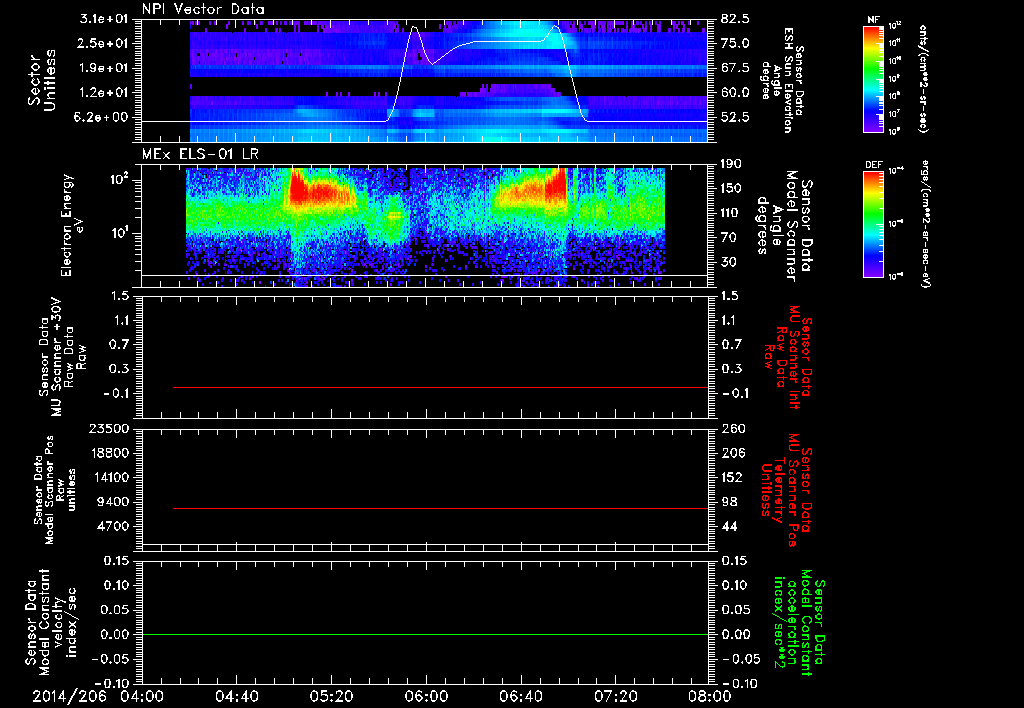Image resolution: width=1024 pixels, height=708 pixels.
Task: Click the 10¹² tick on NF color bar
Action: (x=896, y=26)
